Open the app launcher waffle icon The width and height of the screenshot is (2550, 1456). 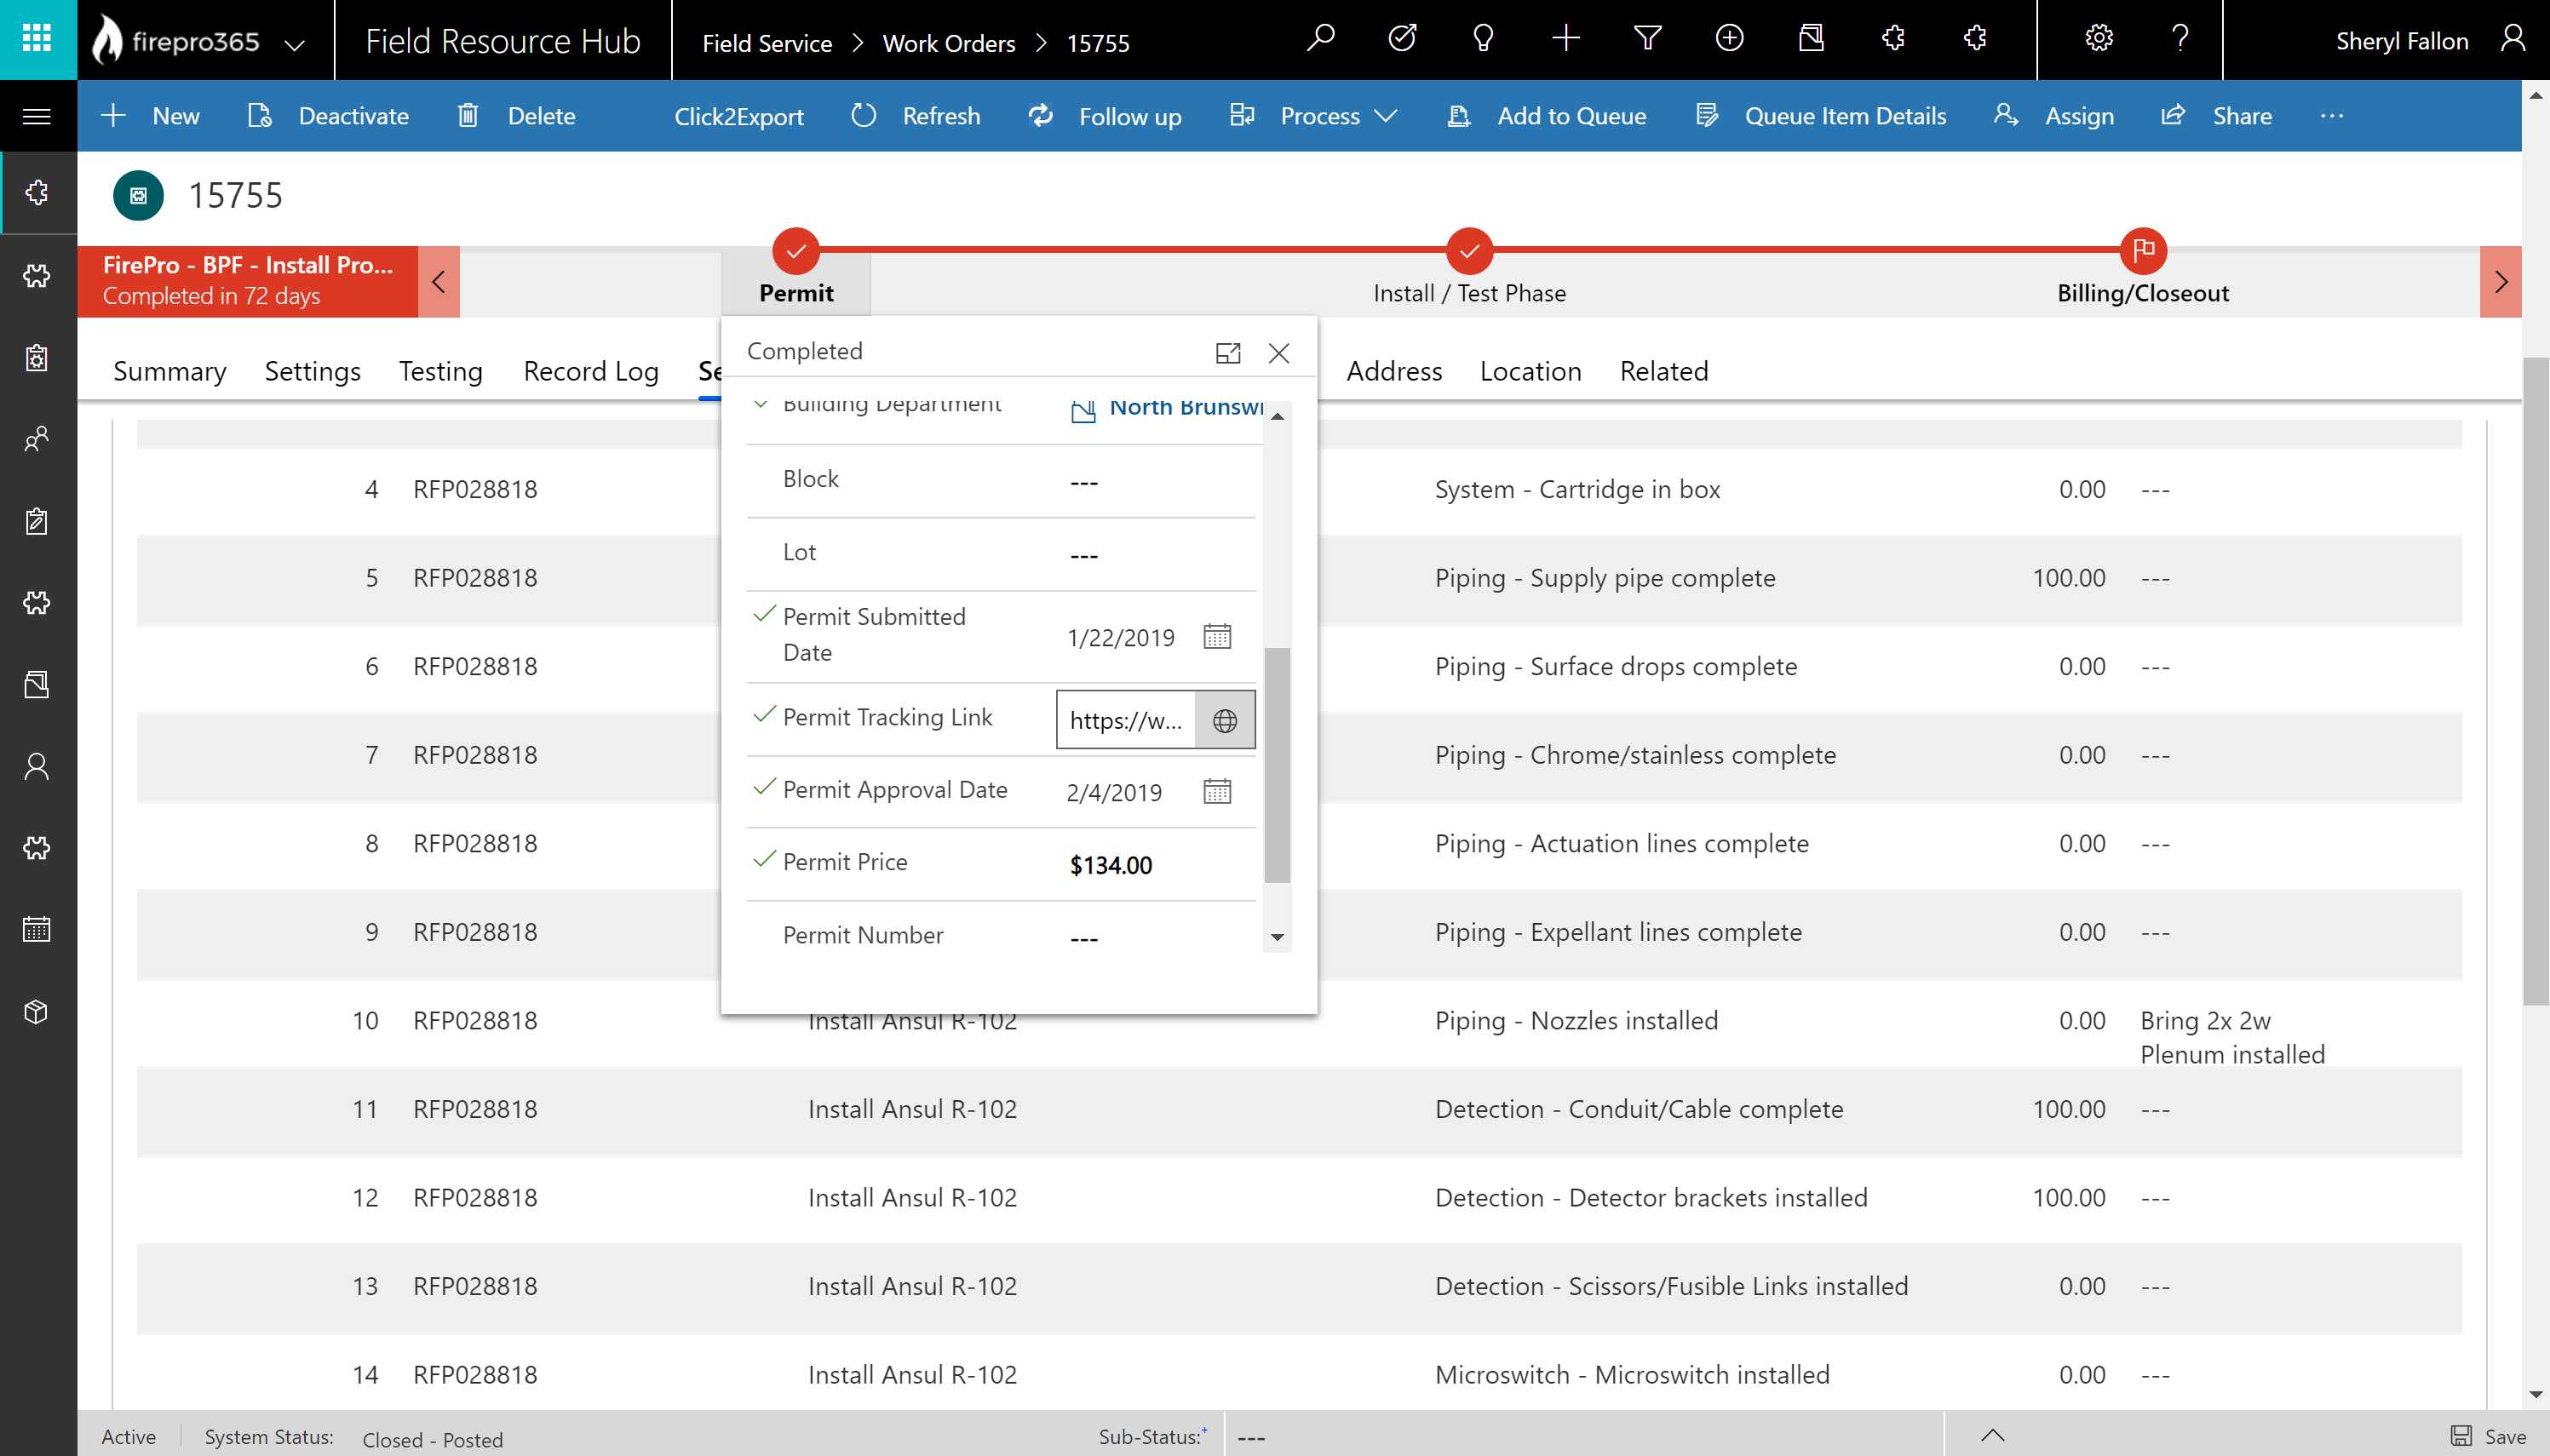click(37, 39)
